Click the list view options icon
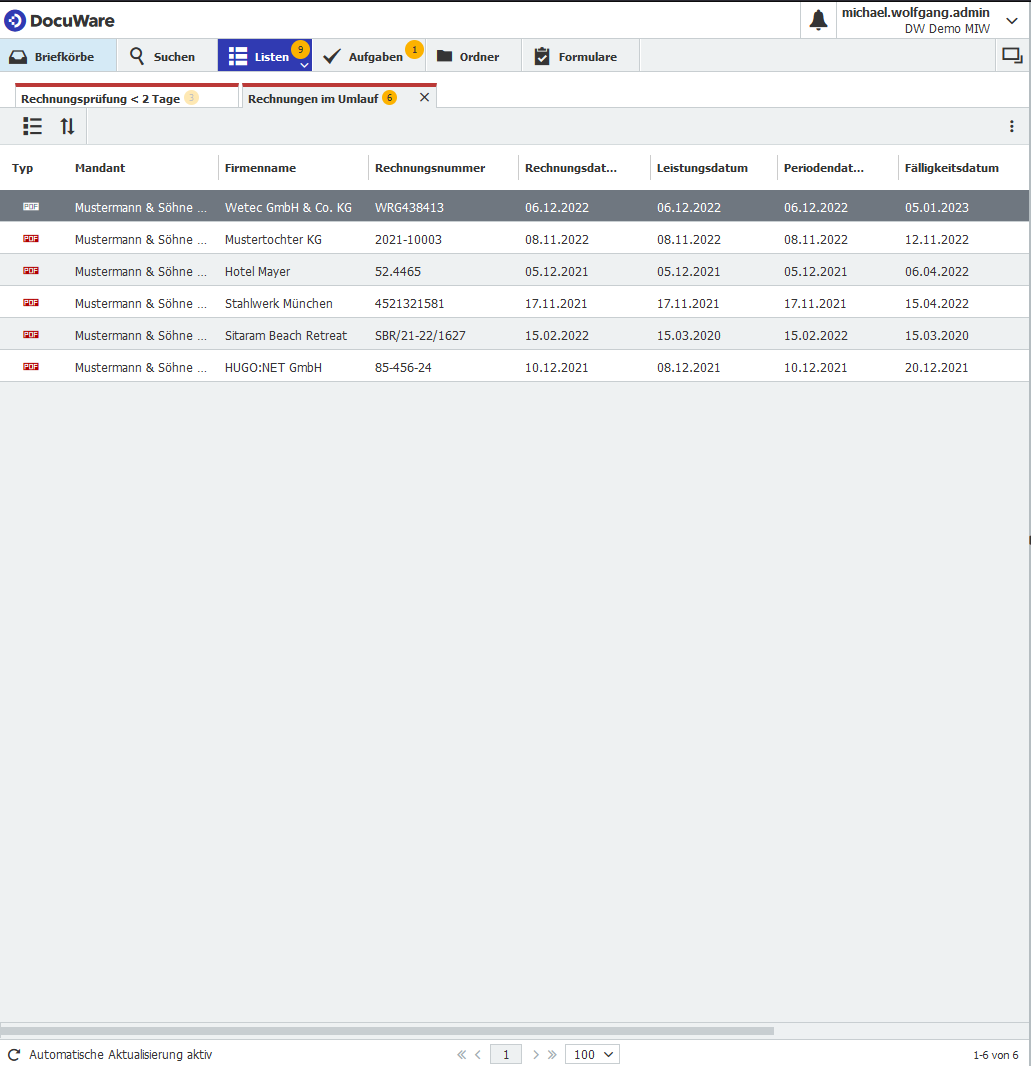Viewport: 1031px width, 1066px height. click(33, 126)
